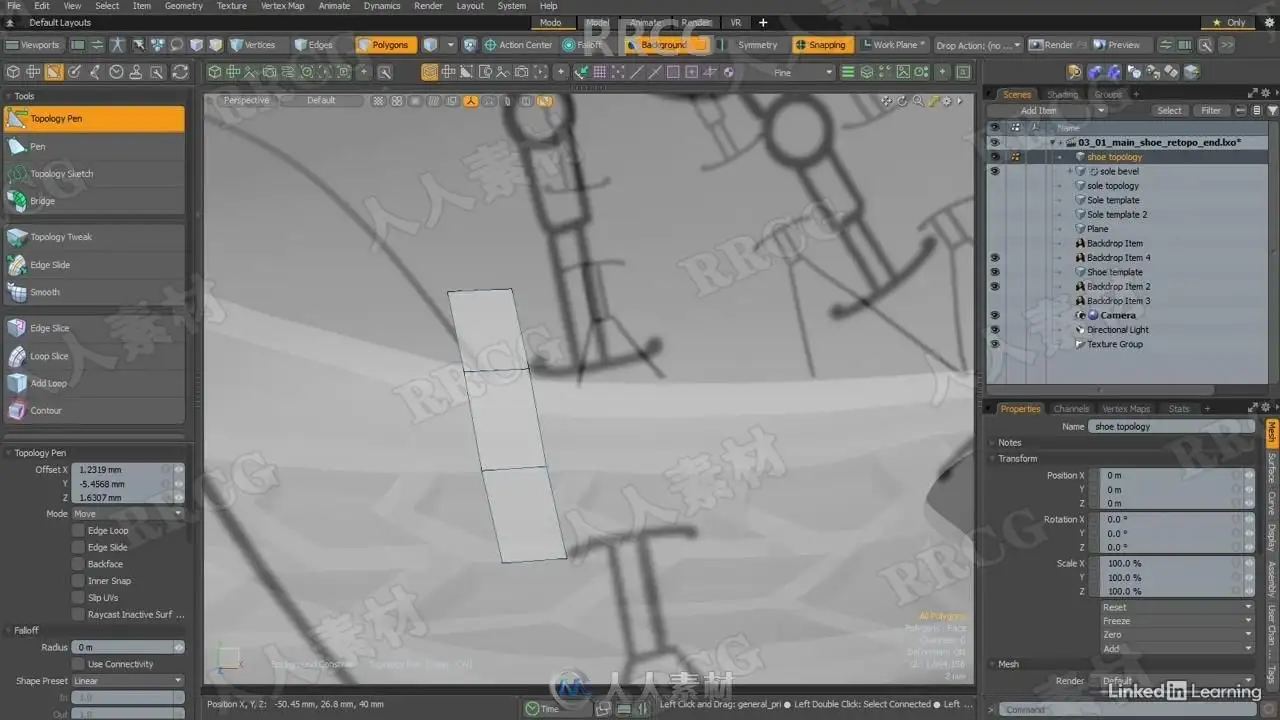1280x720 pixels.
Task: Enable the Edge Loop checkbox
Action: pyautogui.click(x=78, y=531)
